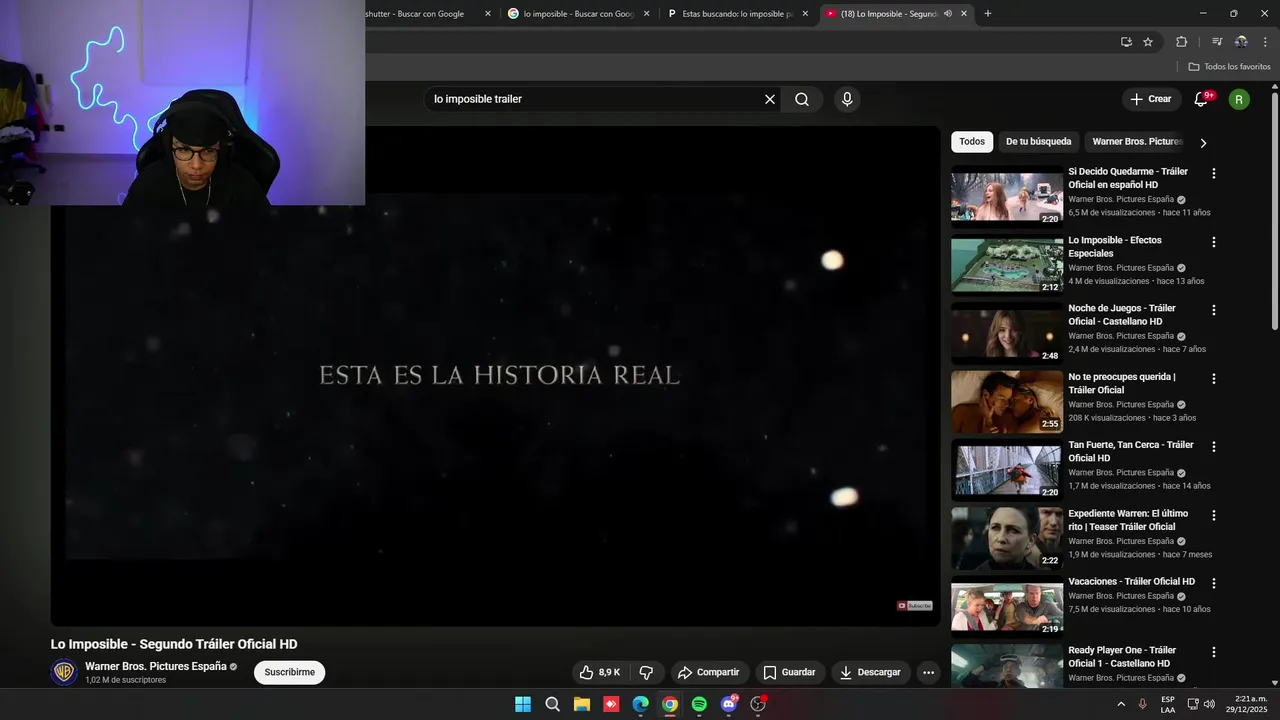Open options for Si Decido Quedarme video
The width and height of the screenshot is (1280, 720).
pyautogui.click(x=1214, y=173)
